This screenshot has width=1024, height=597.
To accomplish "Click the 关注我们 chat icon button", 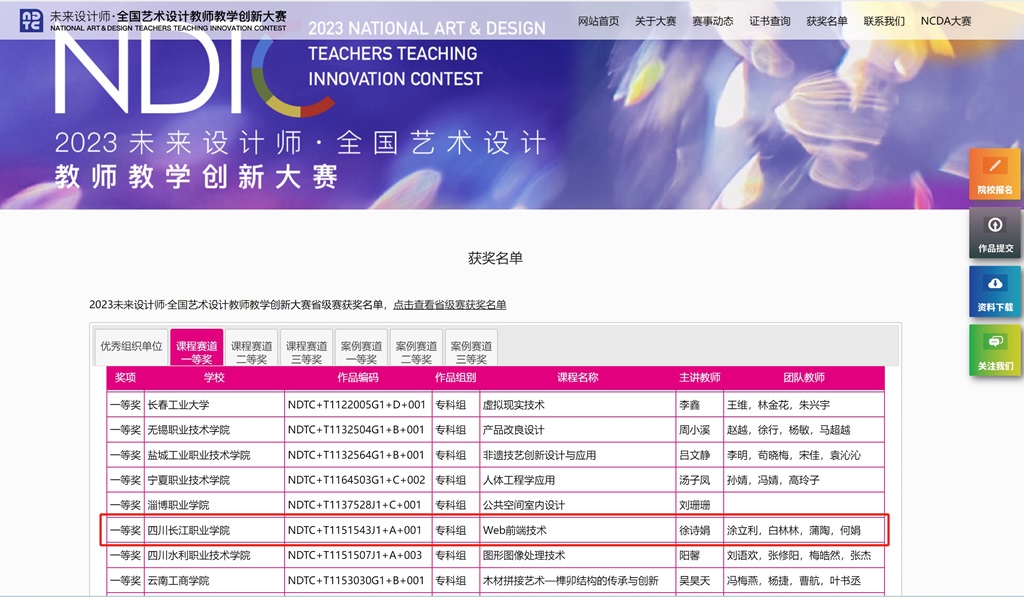I will click(x=995, y=350).
